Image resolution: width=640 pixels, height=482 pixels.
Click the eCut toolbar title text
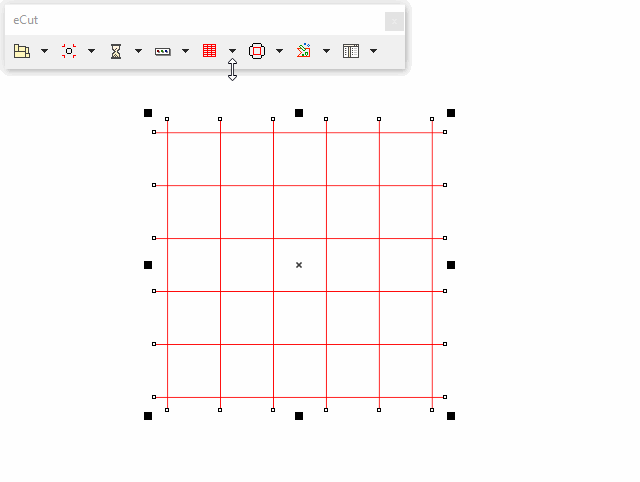point(26,20)
